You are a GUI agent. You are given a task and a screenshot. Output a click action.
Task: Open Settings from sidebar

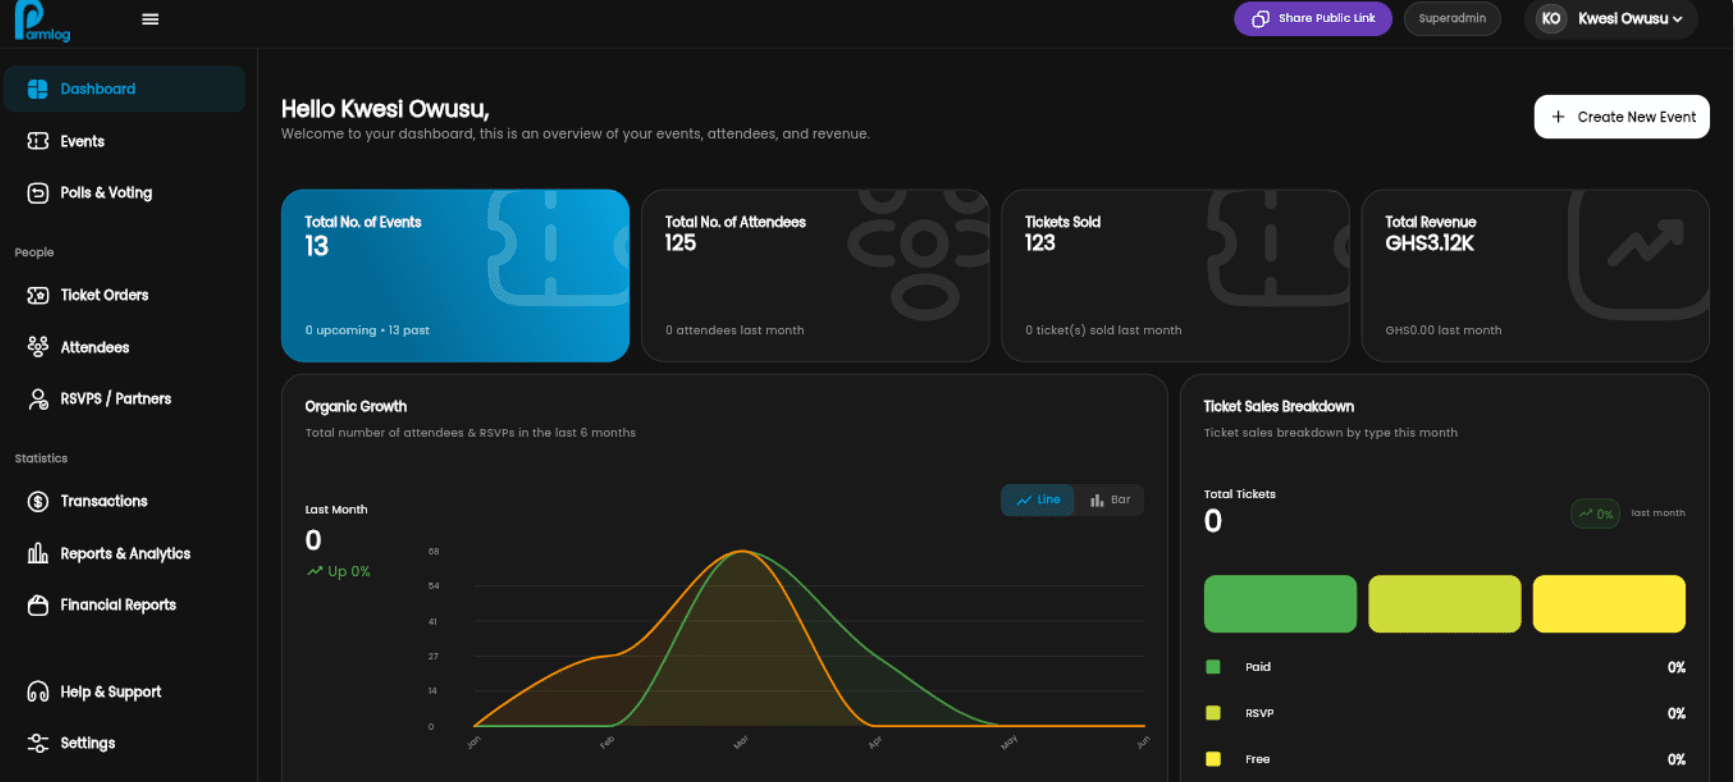coord(124,743)
